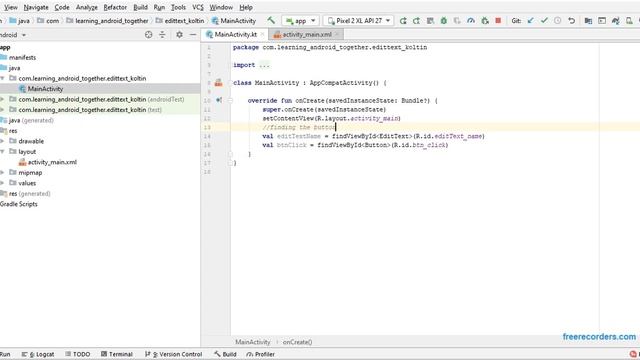The width and height of the screenshot is (640, 360).
Task: Open the Project panel settings gear
Action: tap(179, 35)
